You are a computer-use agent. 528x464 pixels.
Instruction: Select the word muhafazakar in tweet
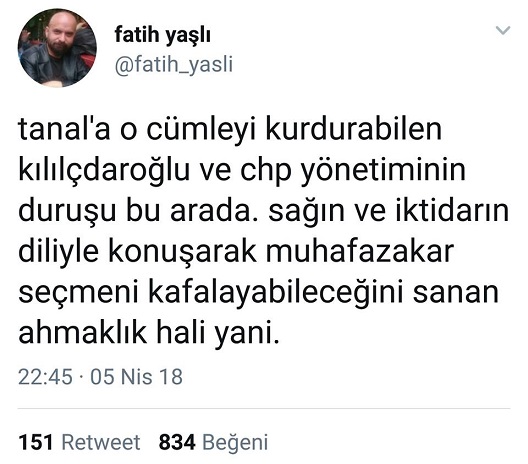[360, 252]
